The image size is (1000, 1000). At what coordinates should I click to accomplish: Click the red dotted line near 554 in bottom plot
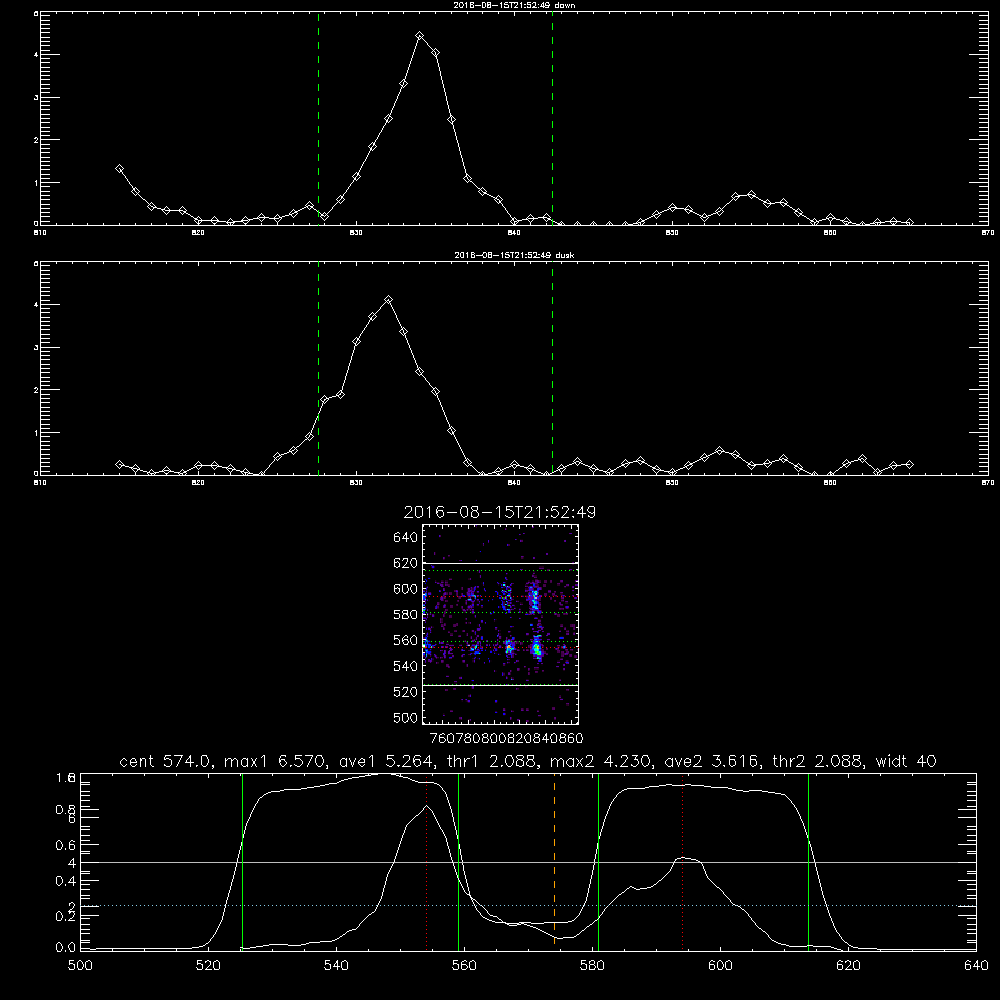click(x=426, y=861)
